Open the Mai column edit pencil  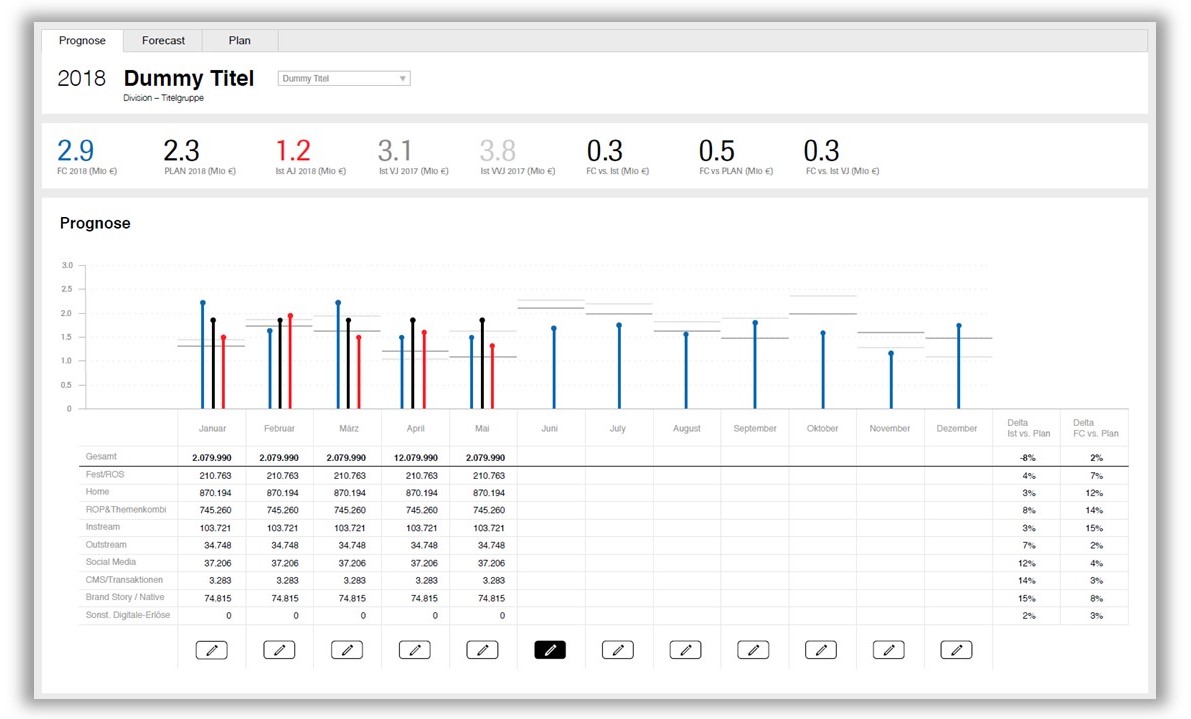point(482,650)
